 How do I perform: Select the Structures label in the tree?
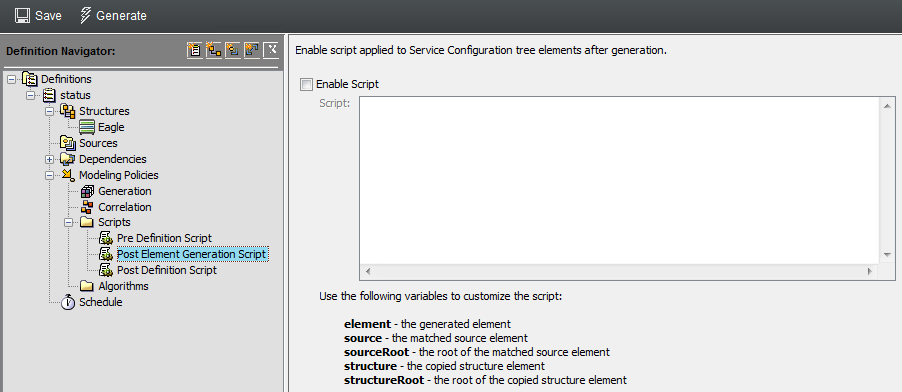(x=104, y=111)
